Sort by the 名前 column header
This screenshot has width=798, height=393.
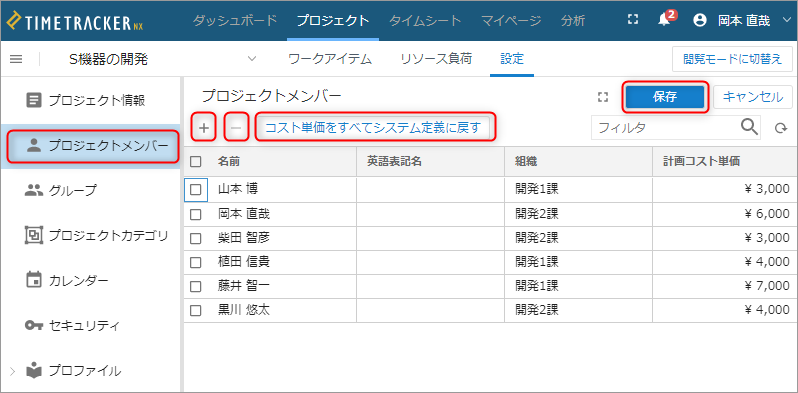click(x=229, y=162)
